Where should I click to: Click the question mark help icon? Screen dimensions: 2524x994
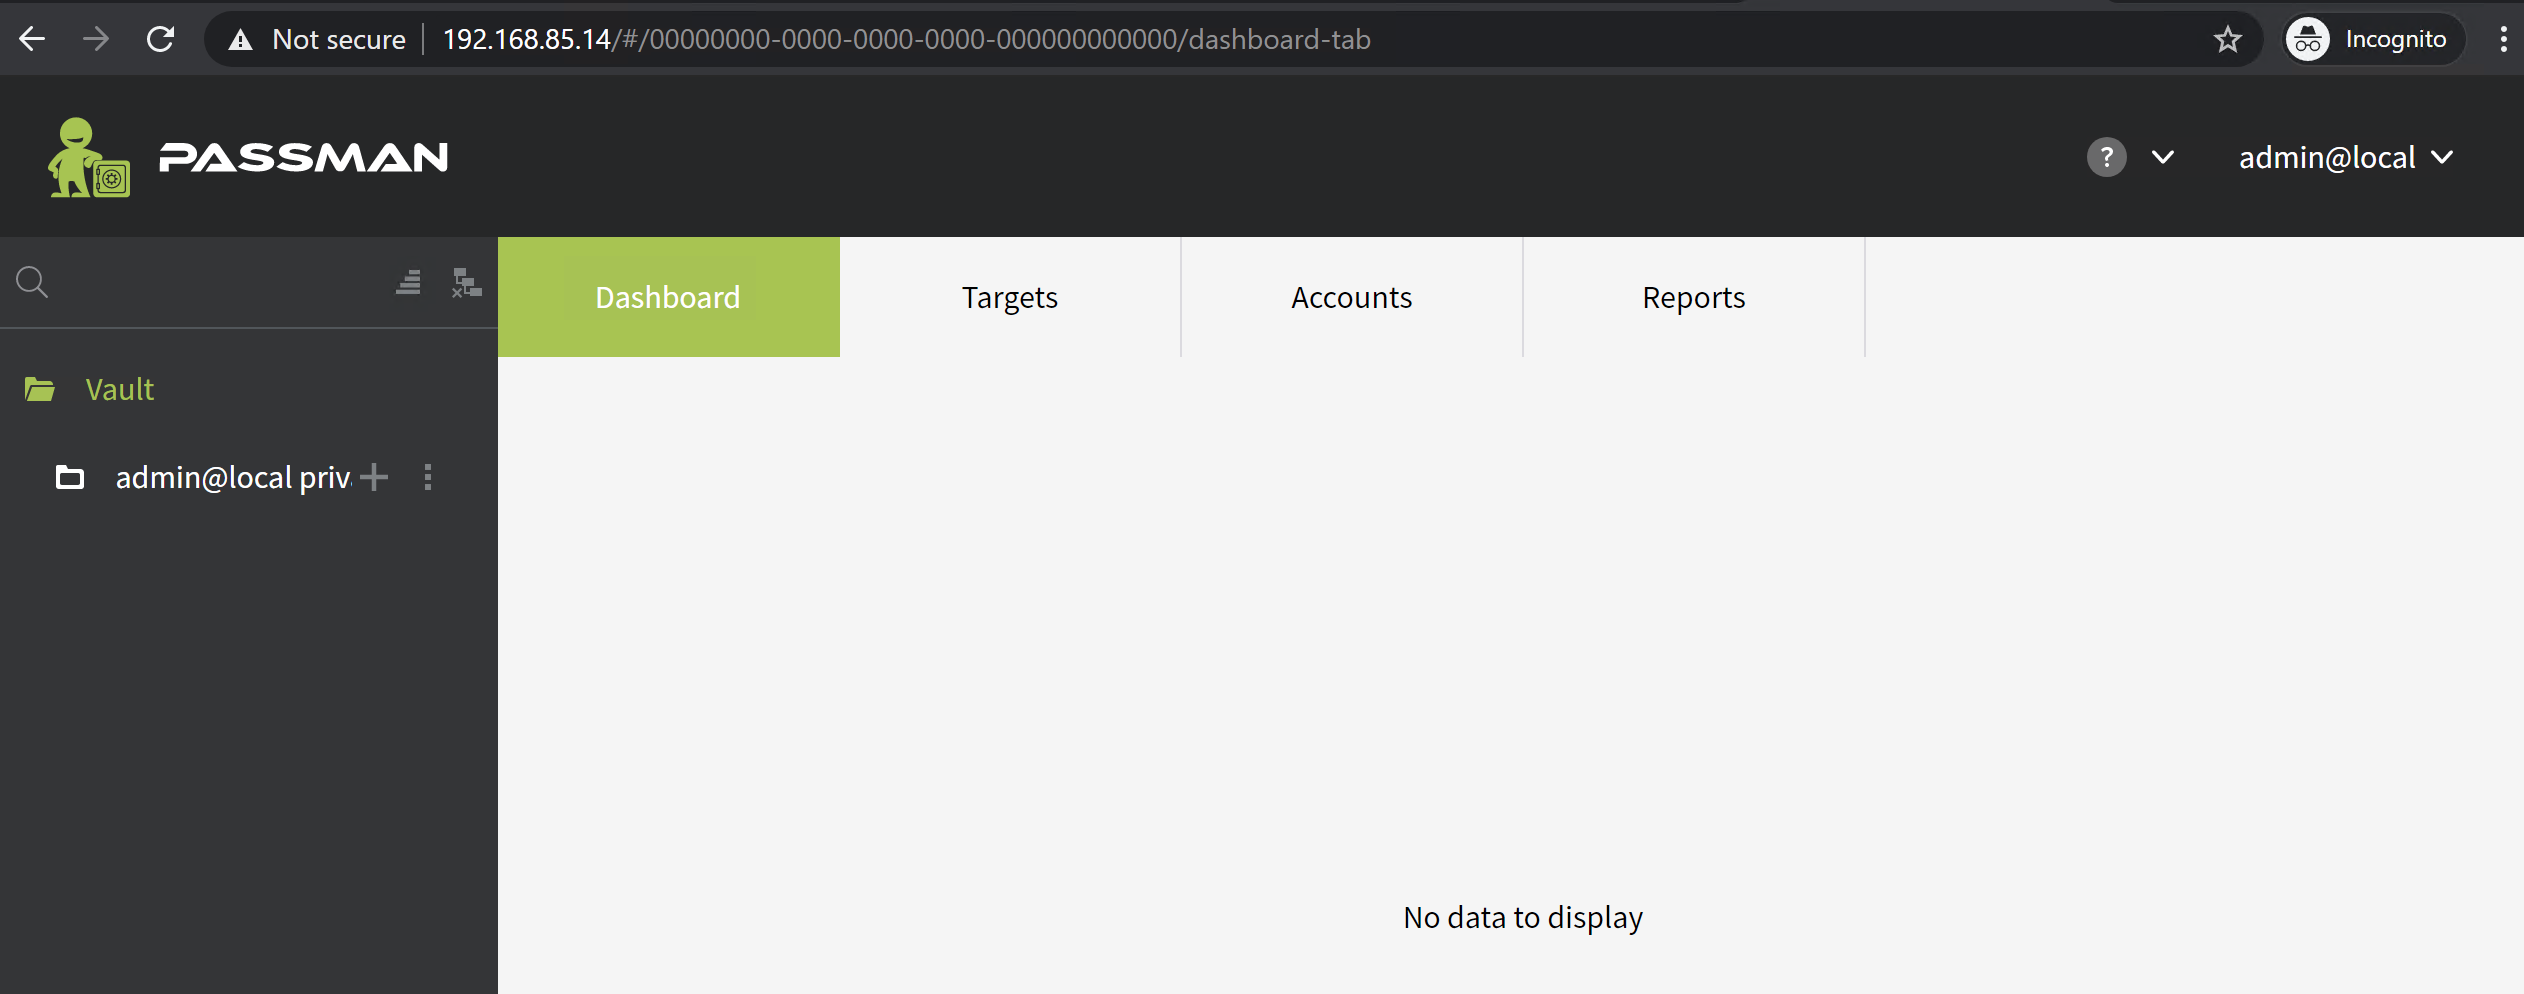coord(2106,157)
